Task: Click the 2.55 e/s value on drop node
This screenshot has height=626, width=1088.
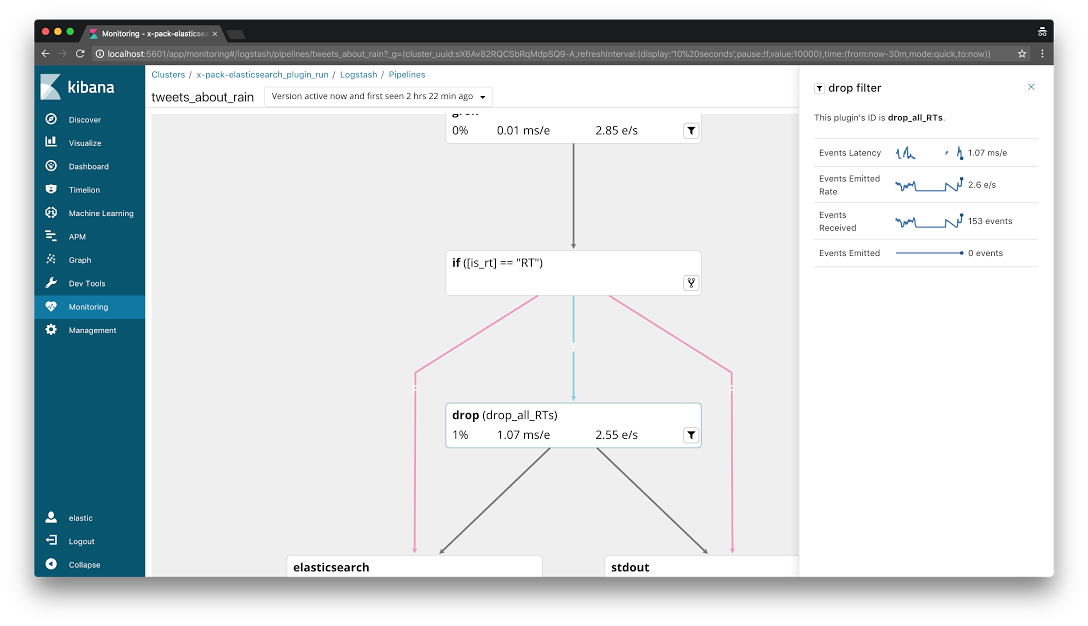Action: [616, 434]
